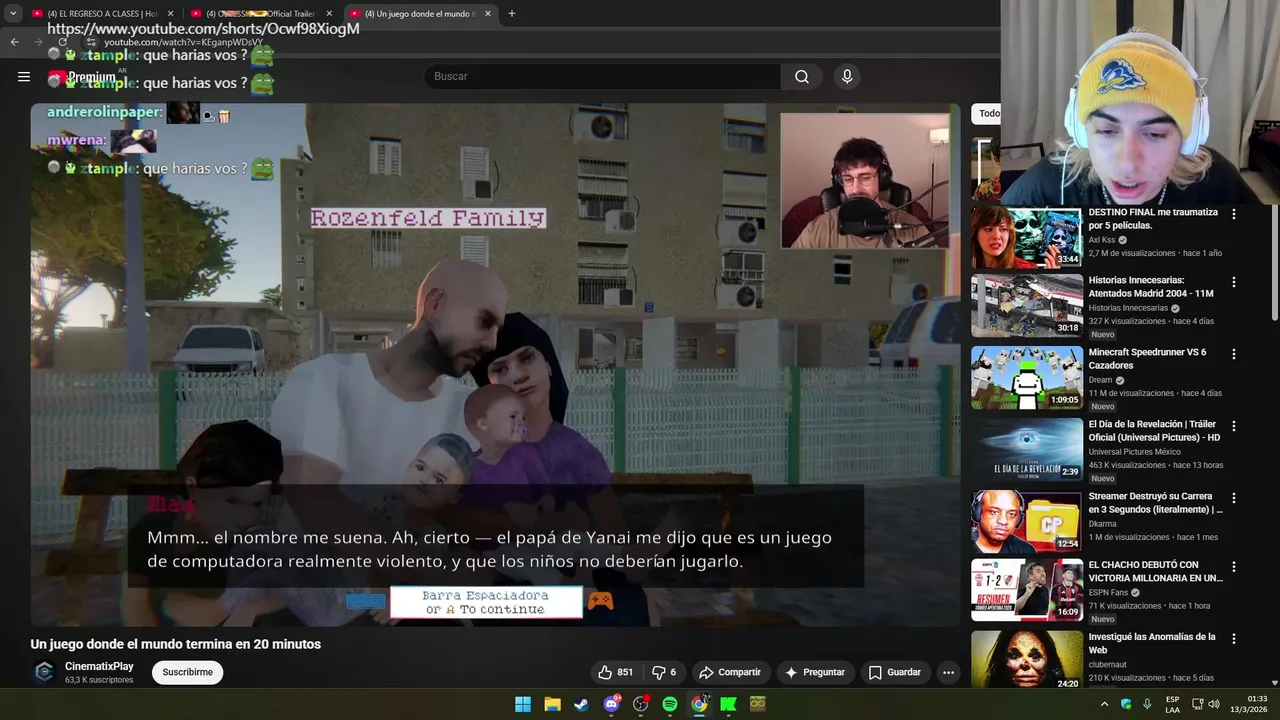The height and width of the screenshot is (720, 1280).
Task: Reload the page with refresh icon
Action: [x=62, y=42]
